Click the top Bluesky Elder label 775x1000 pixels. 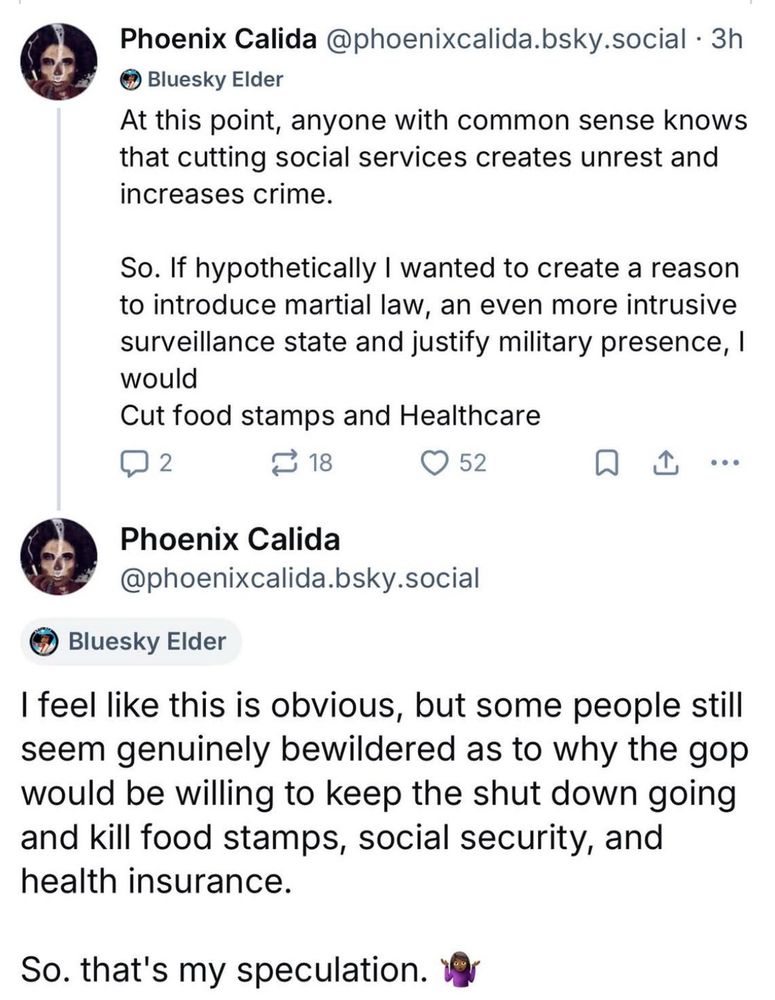215,79
